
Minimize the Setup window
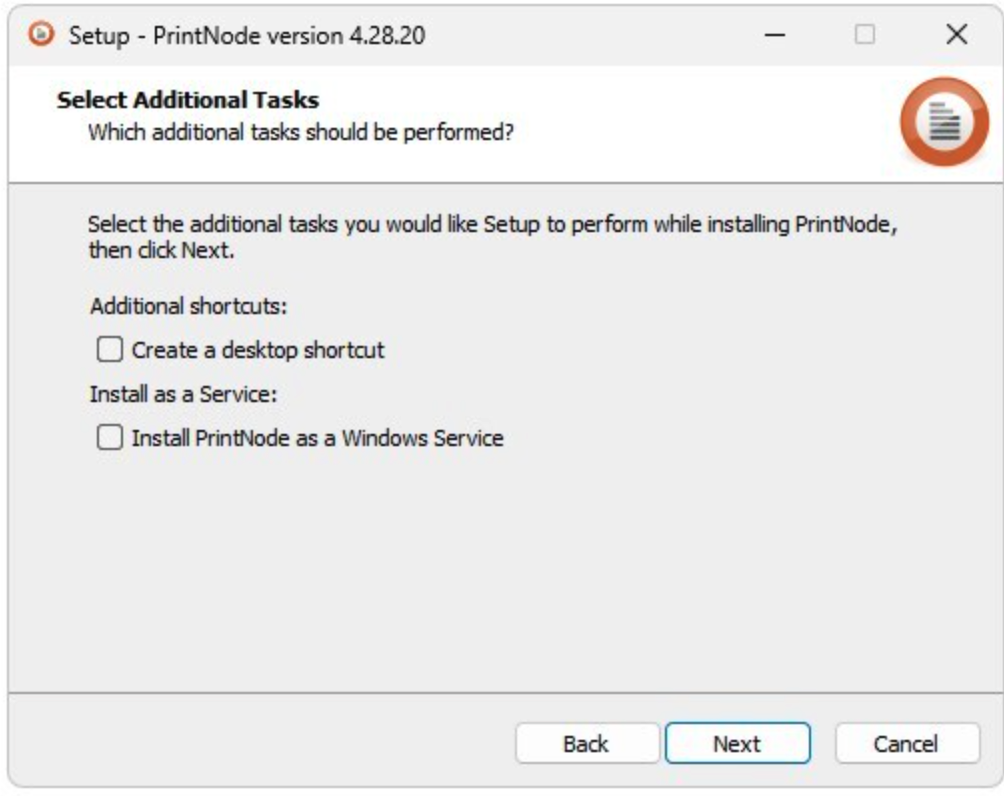pyautogui.click(x=775, y=35)
